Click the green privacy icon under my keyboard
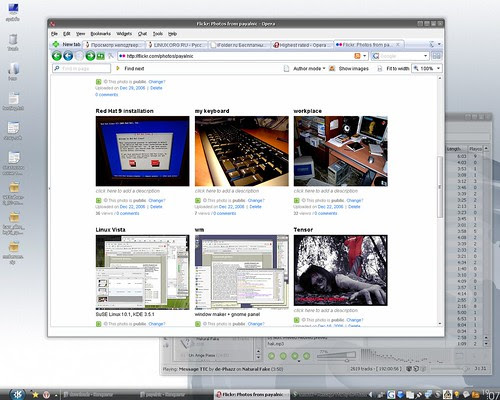This screenshot has height=400, width=500. (198, 200)
